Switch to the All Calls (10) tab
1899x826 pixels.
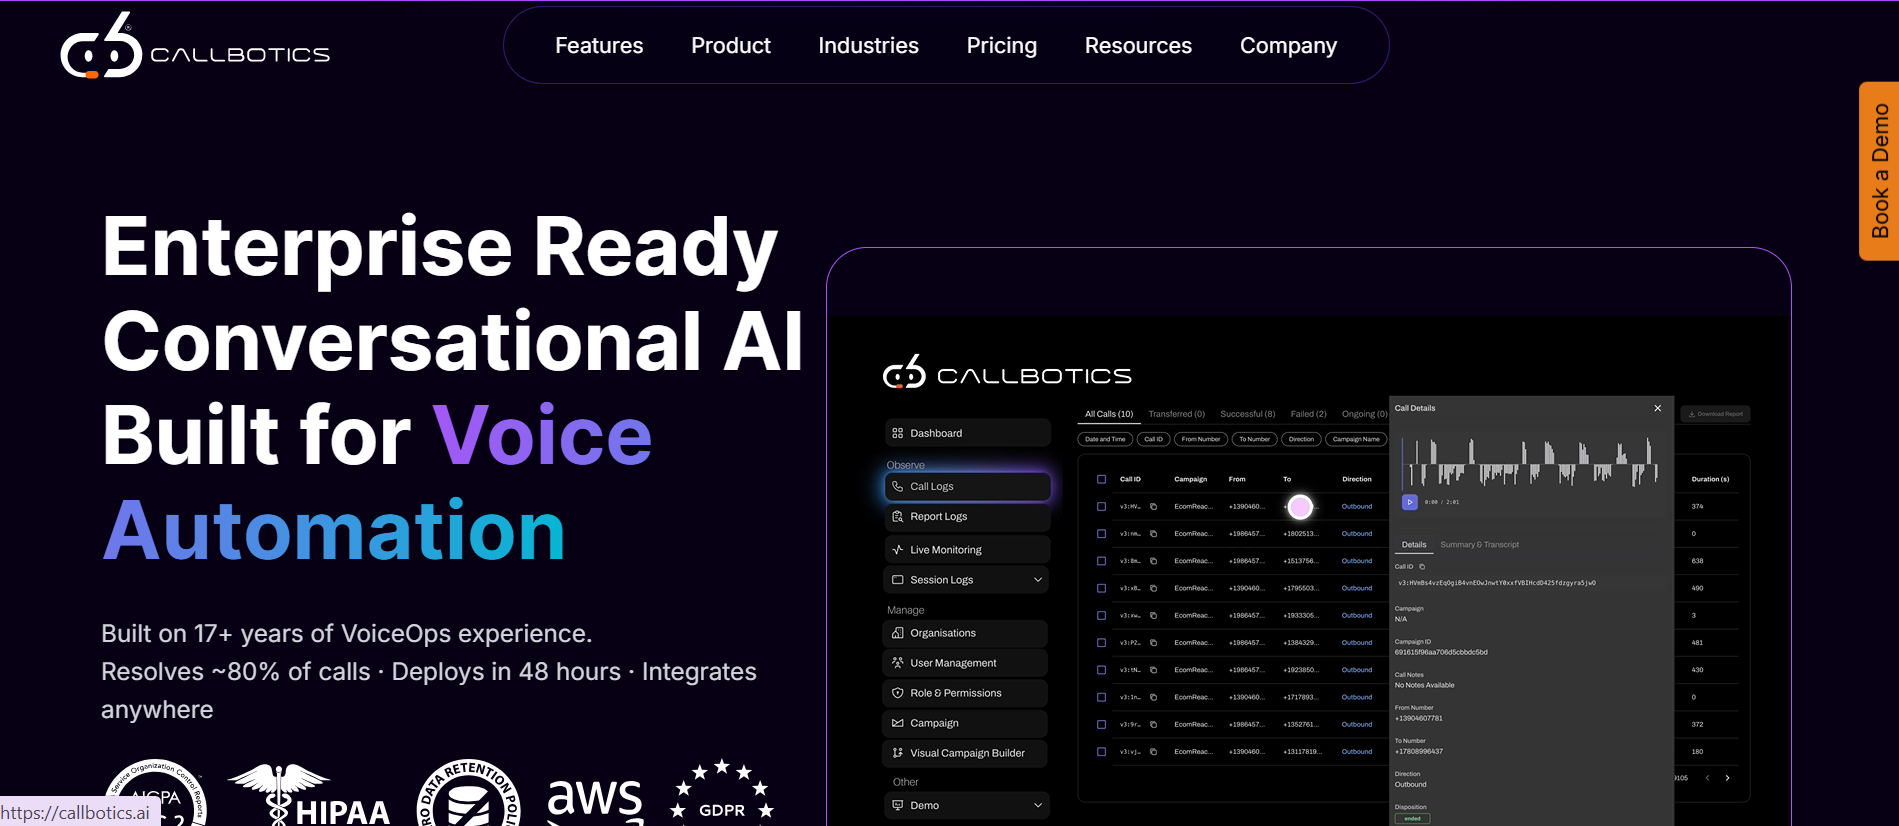pos(1109,414)
